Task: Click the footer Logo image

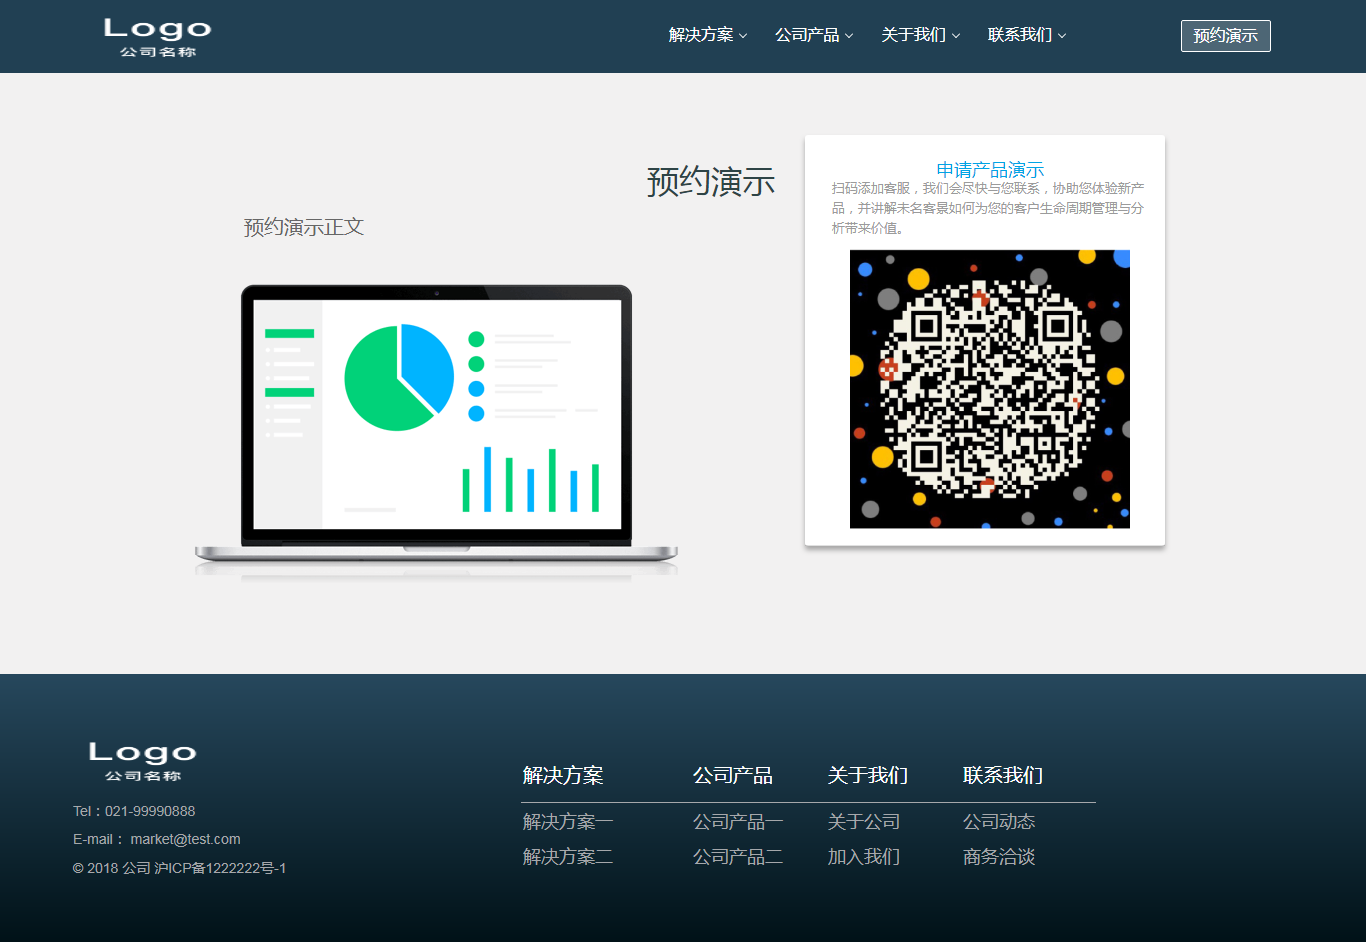Action: [x=143, y=761]
